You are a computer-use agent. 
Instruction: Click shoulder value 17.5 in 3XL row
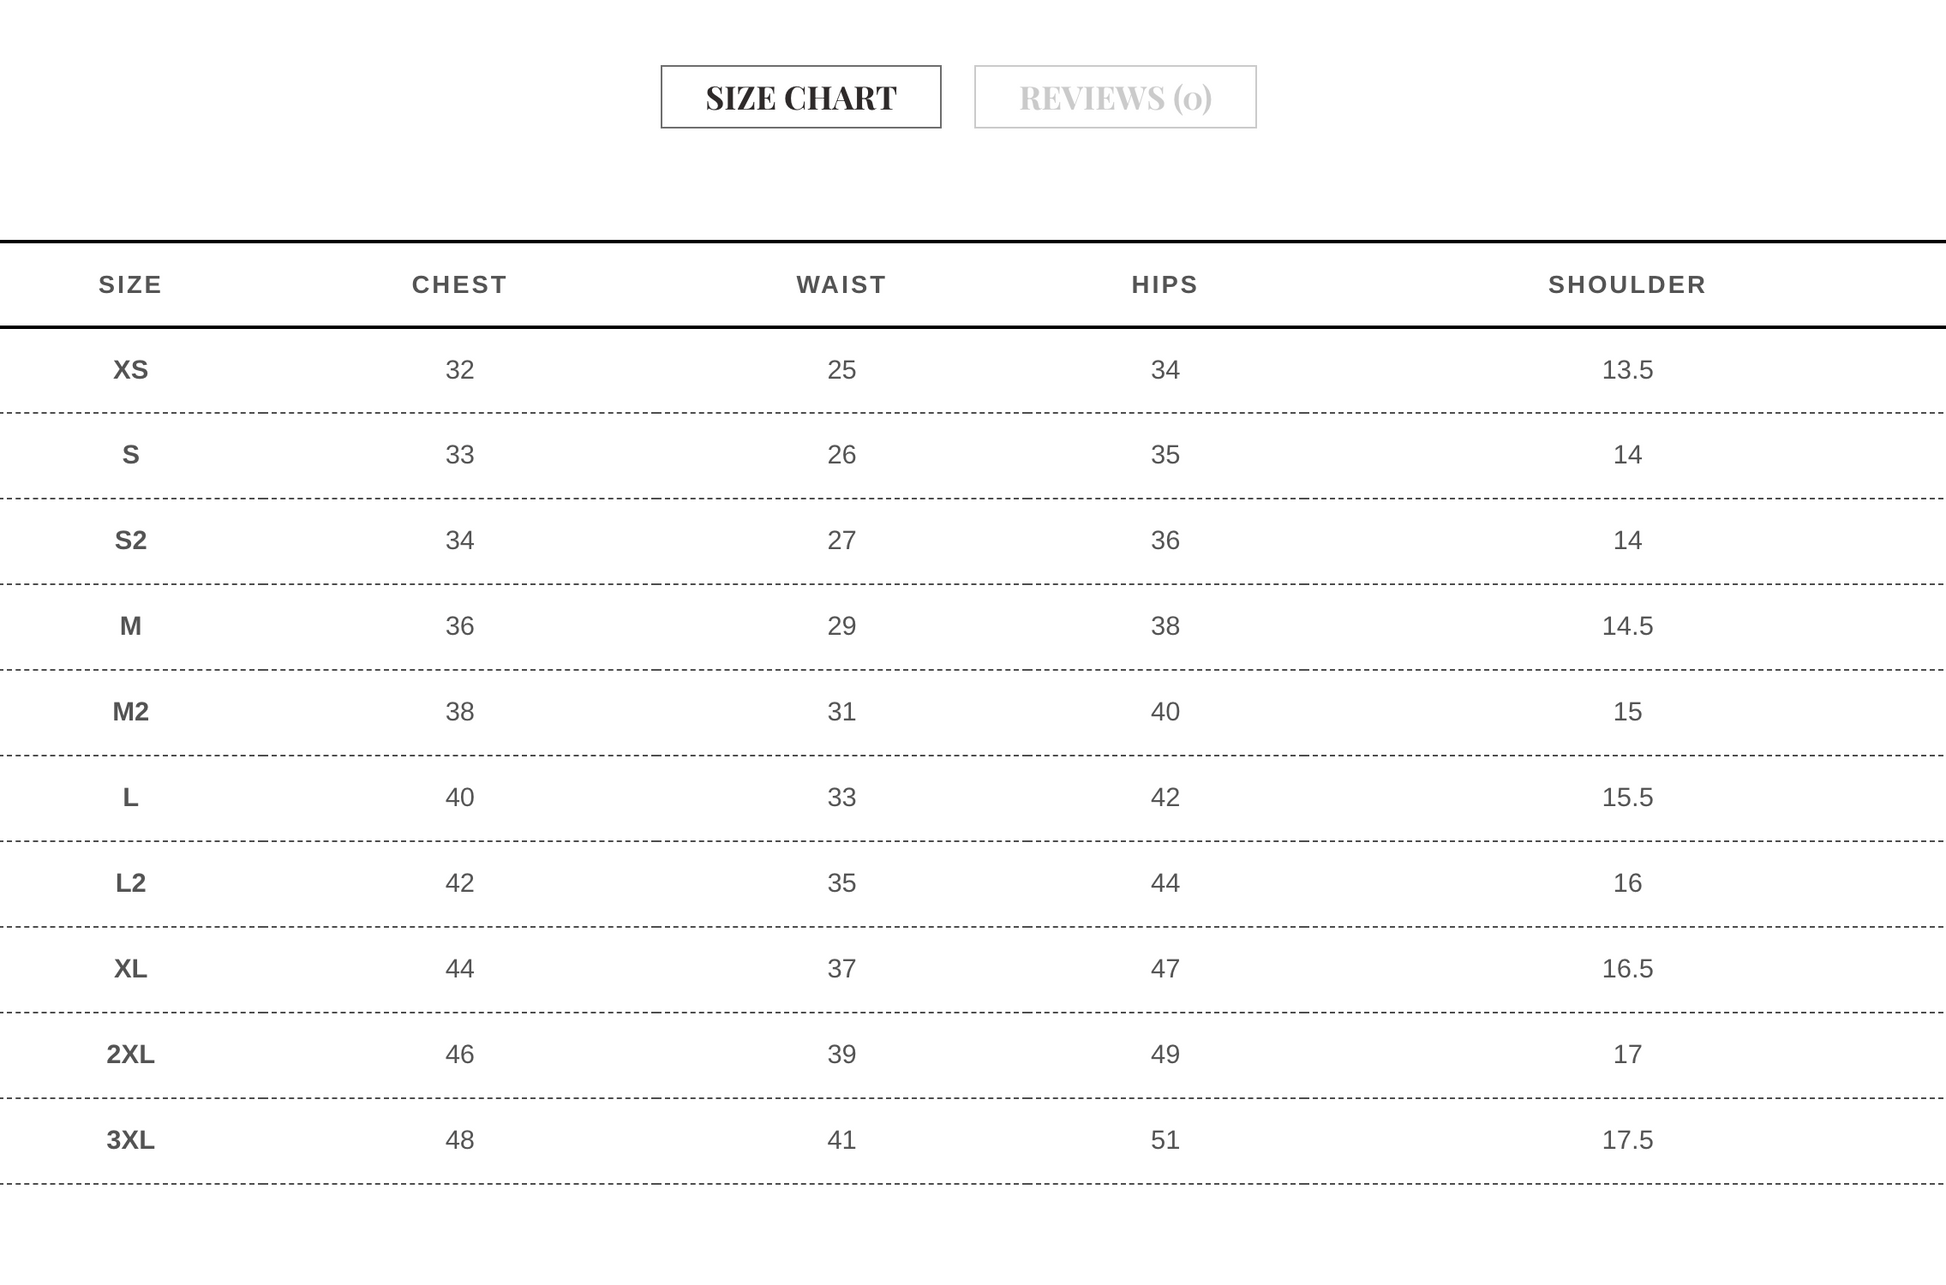1627,1140
